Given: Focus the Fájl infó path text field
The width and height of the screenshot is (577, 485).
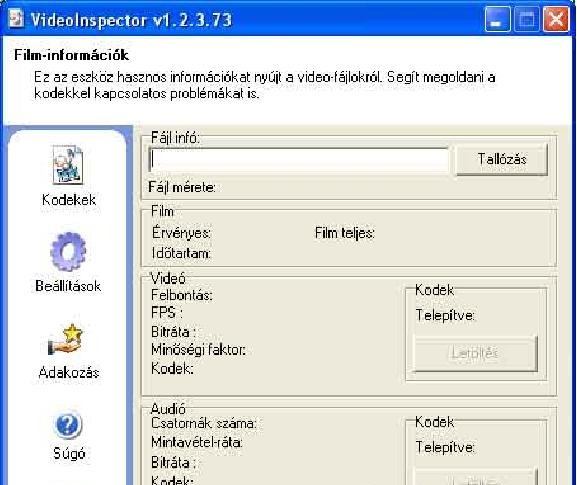Looking at the screenshot, I should pyautogui.click(x=299, y=160).
